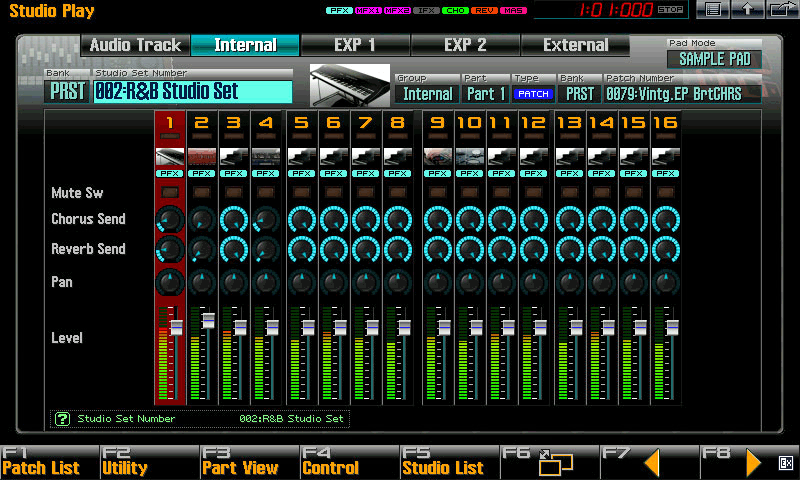Click the Level fader for part 1

click(177, 327)
